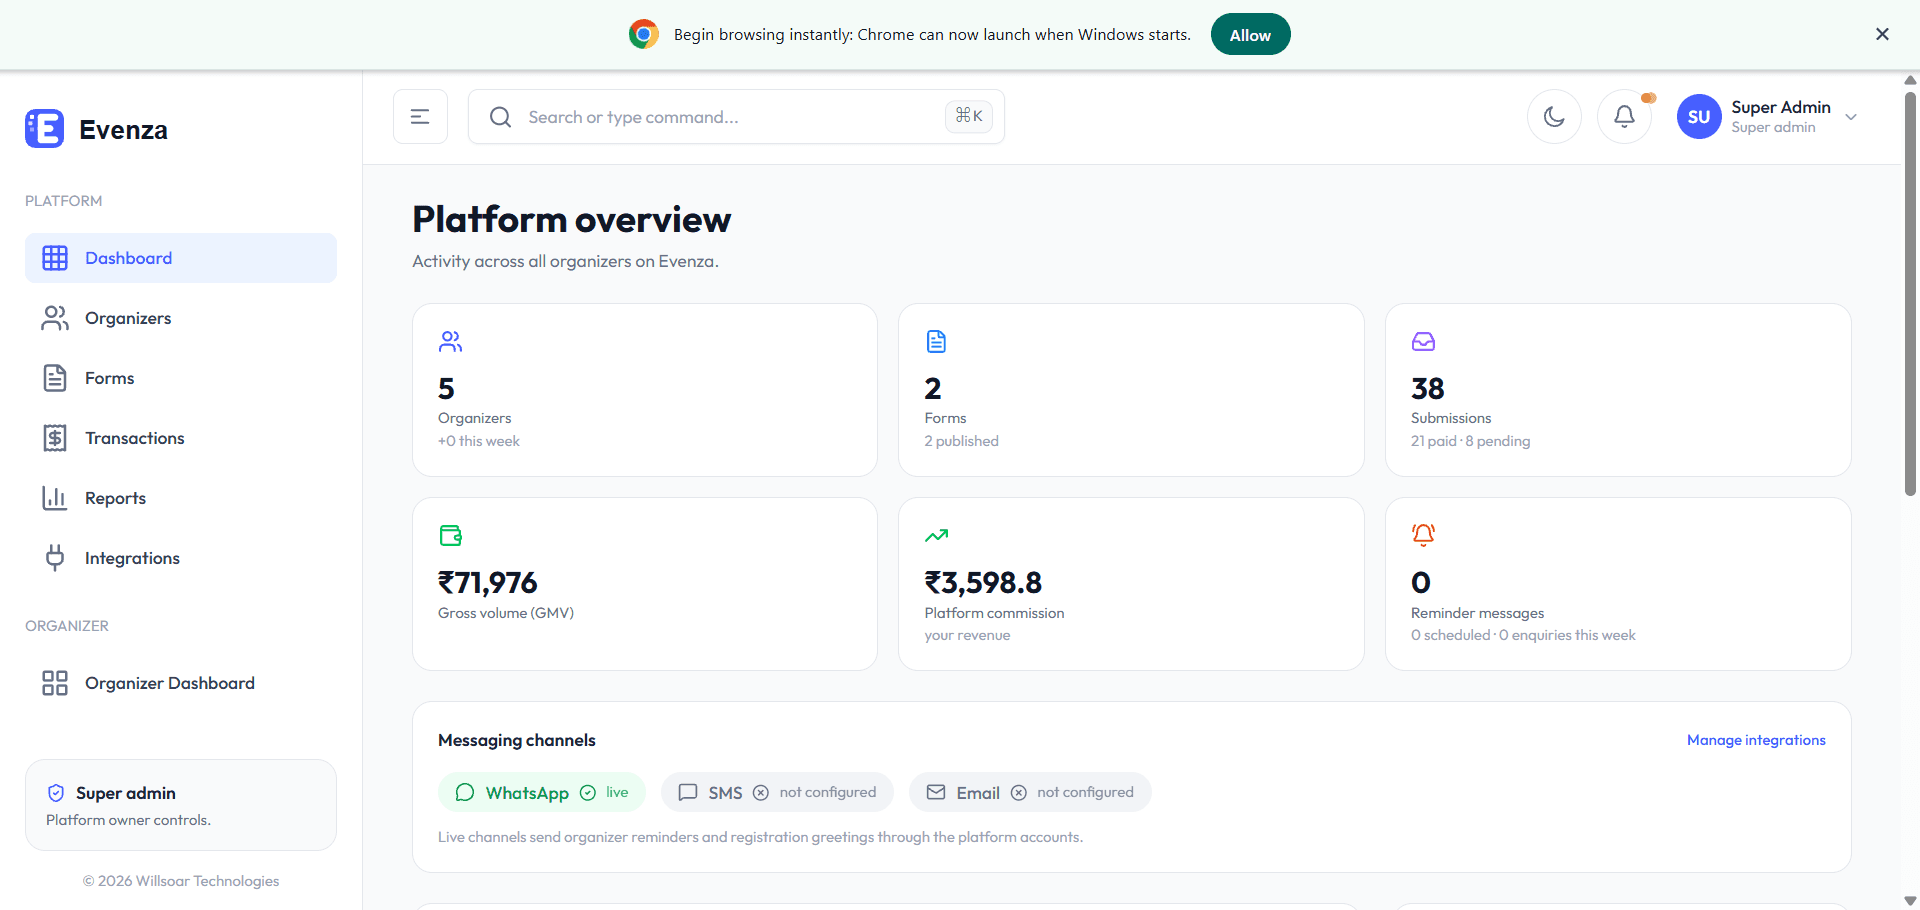The image size is (1920, 910).
Task: Click the SU avatar circle
Action: tap(1699, 117)
